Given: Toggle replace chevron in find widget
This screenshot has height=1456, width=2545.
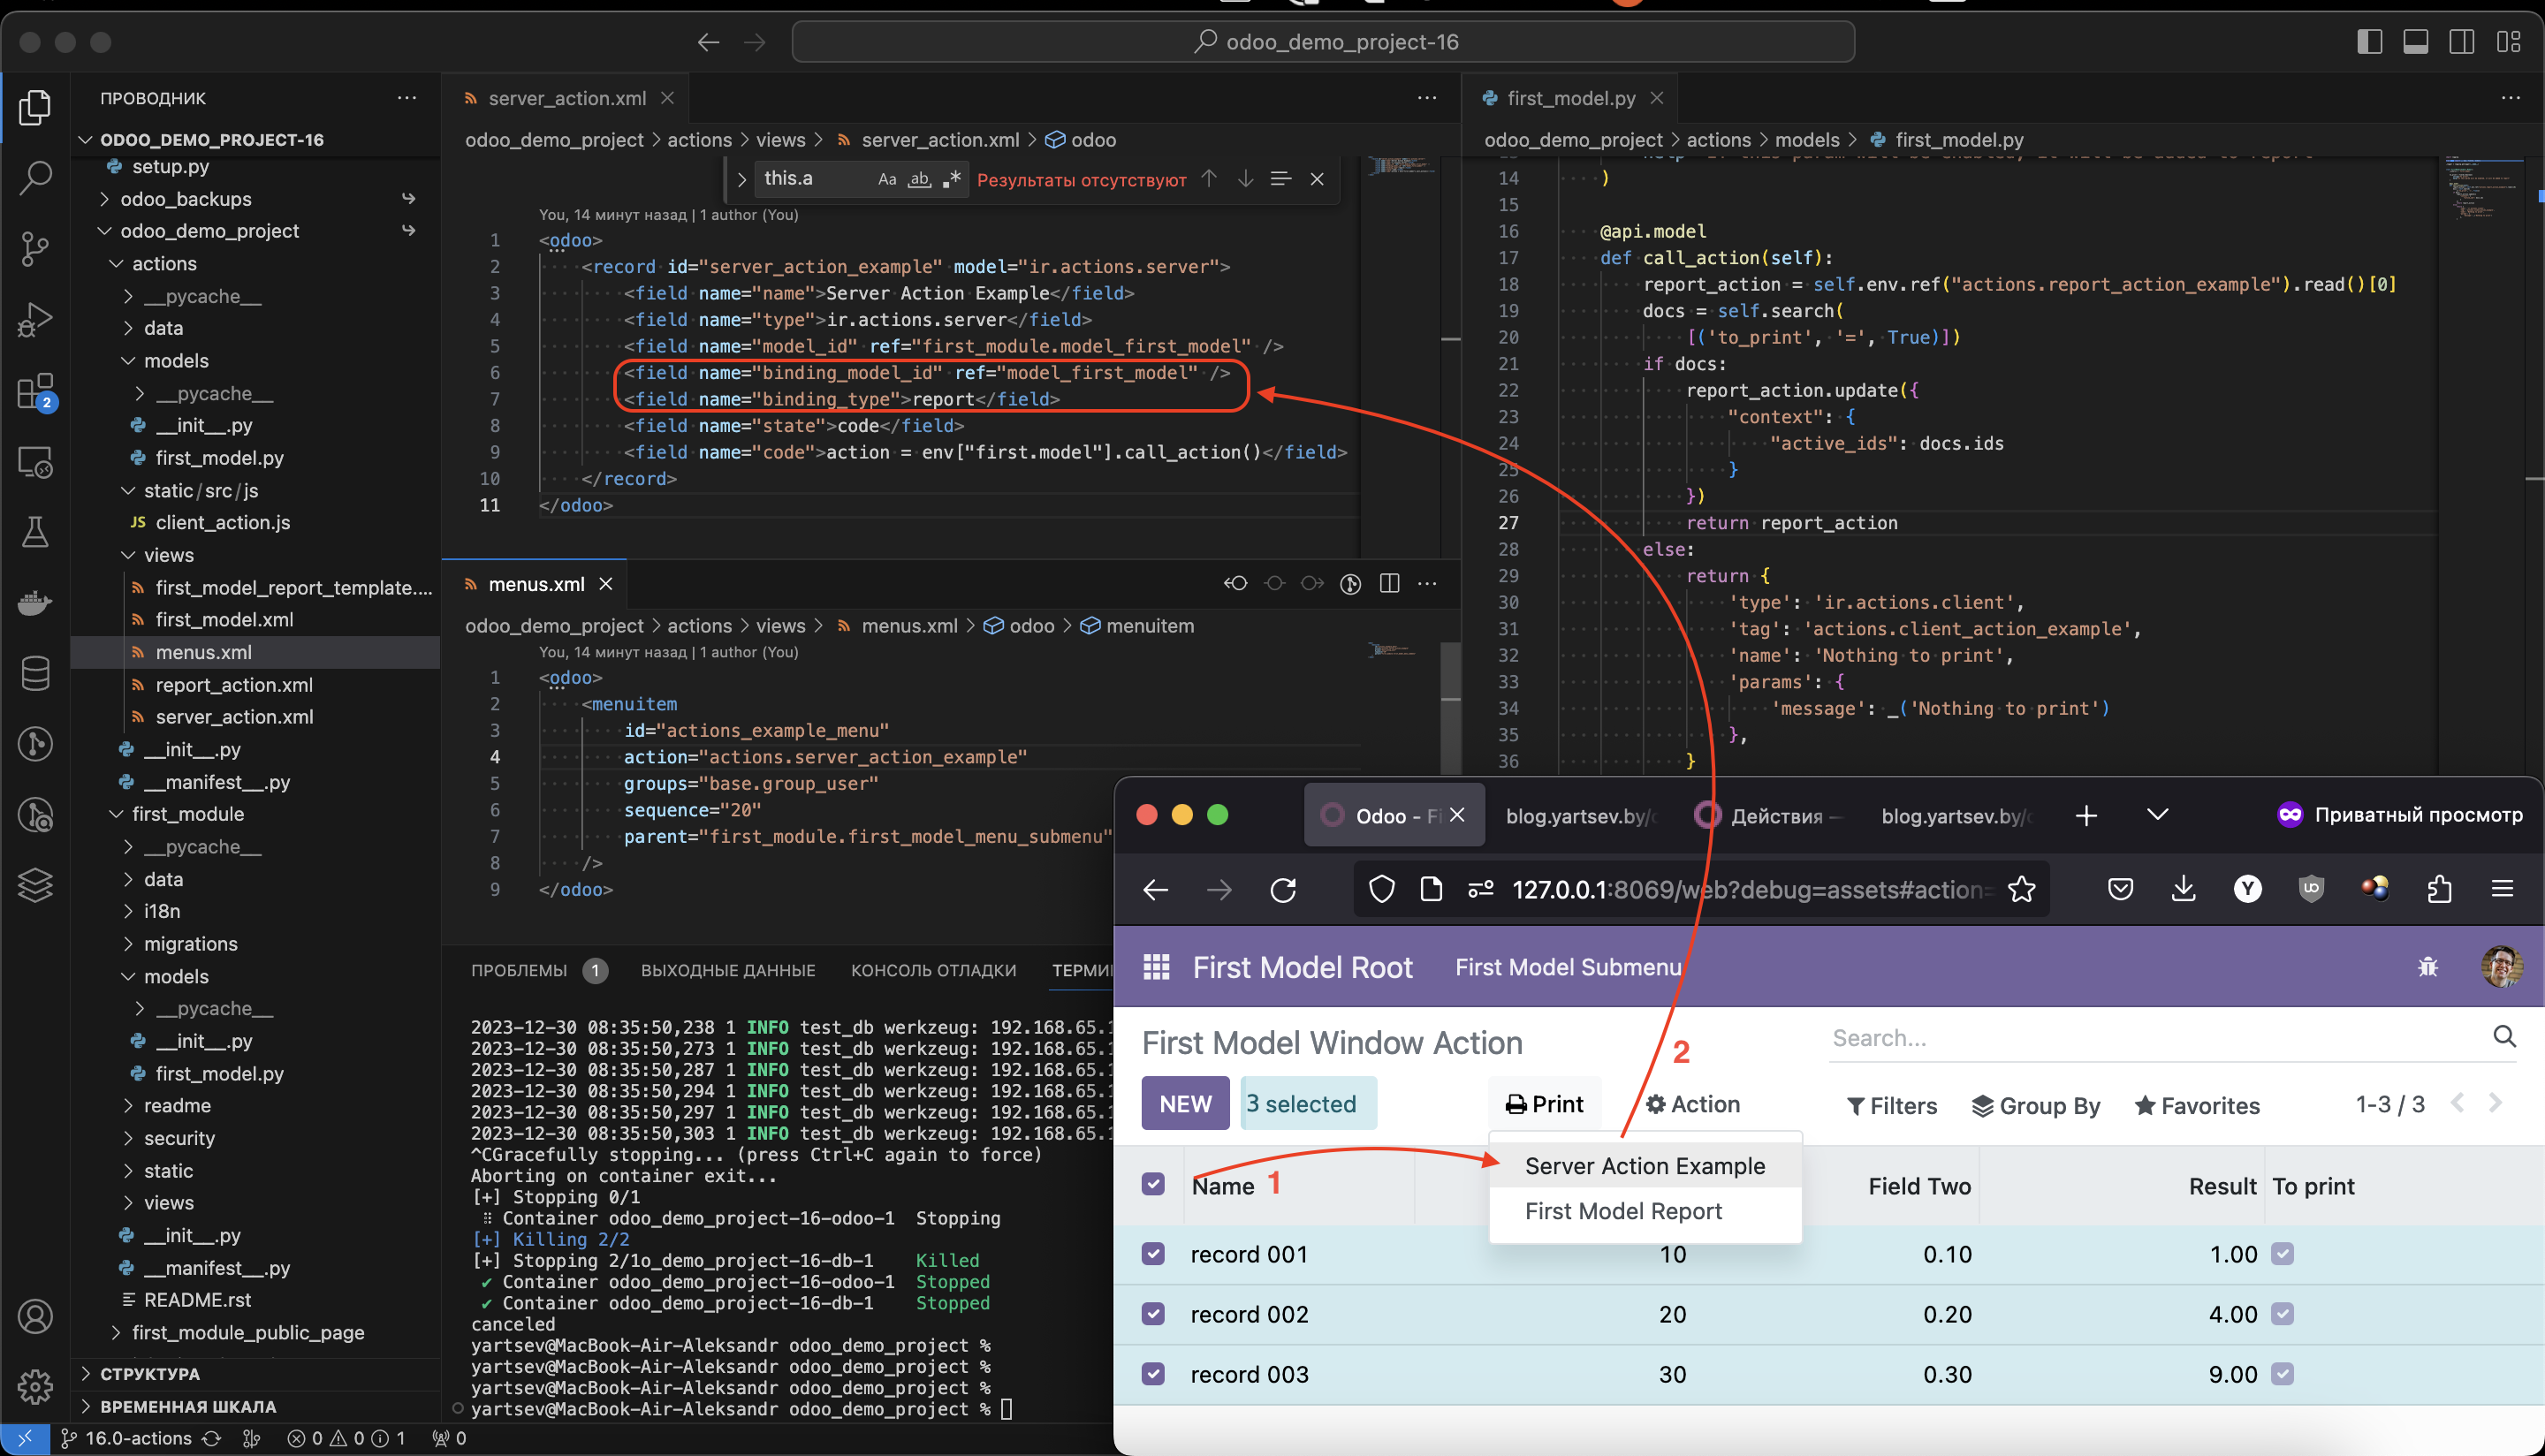Looking at the screenshot, I should coord(741,179).
